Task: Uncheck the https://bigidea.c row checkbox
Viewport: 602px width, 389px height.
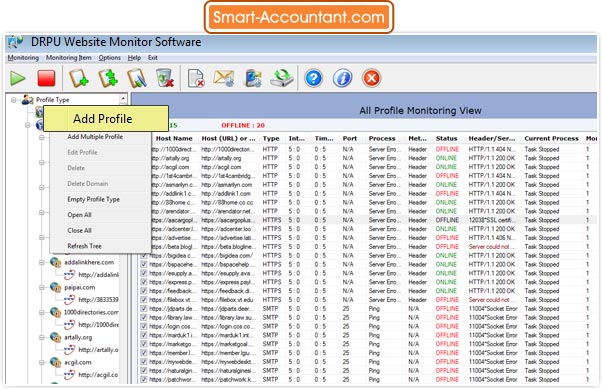Action: pyautogui.click(x=144, y=255)
